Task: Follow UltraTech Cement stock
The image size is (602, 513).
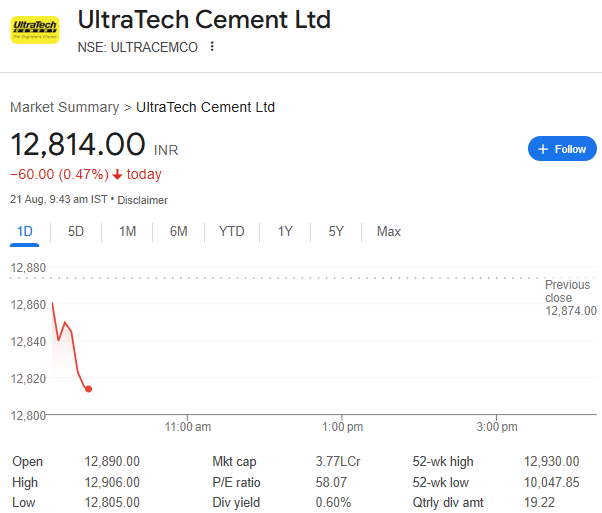Action: click(562, 149)
